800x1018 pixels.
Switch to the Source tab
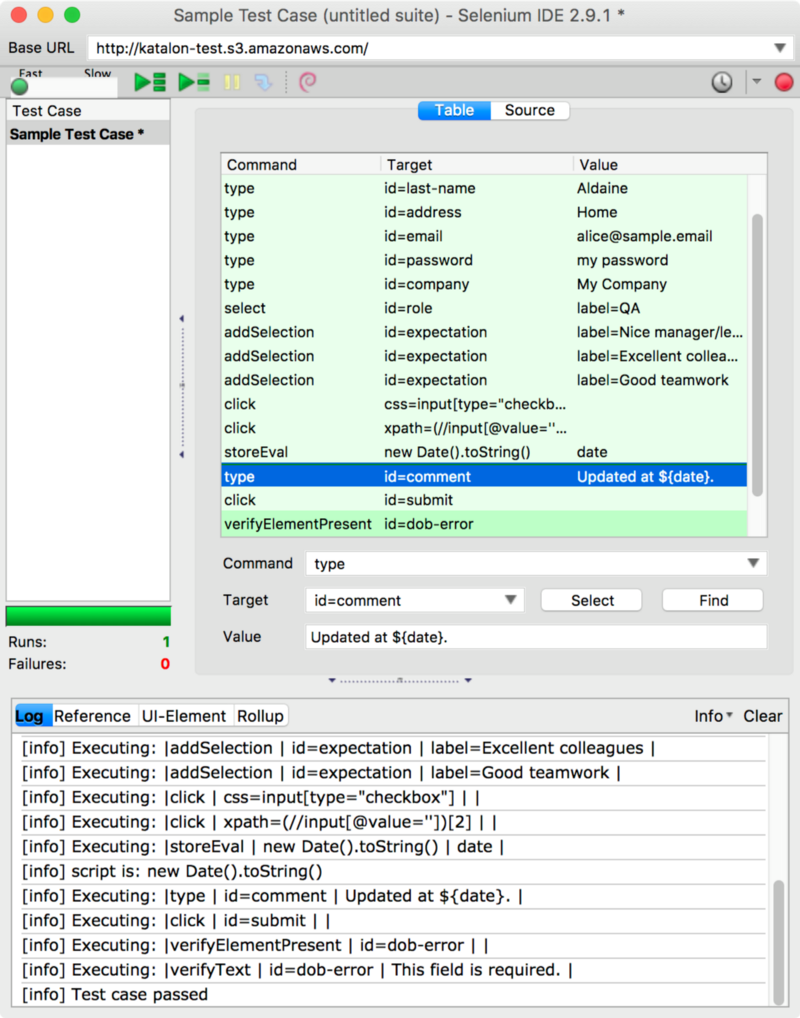click(530, 110)
